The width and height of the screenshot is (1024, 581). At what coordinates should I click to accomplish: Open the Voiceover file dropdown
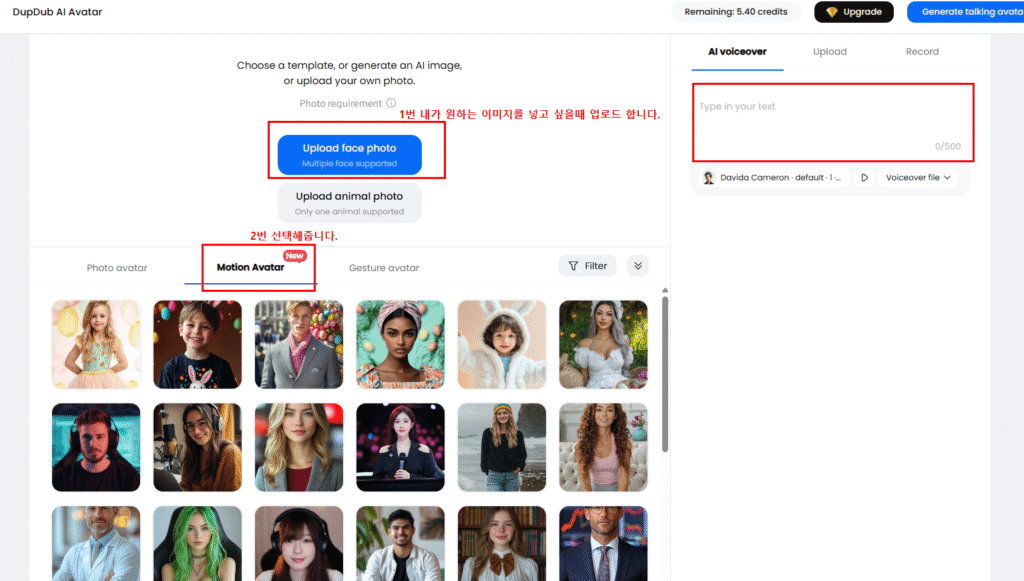[918, 178]
